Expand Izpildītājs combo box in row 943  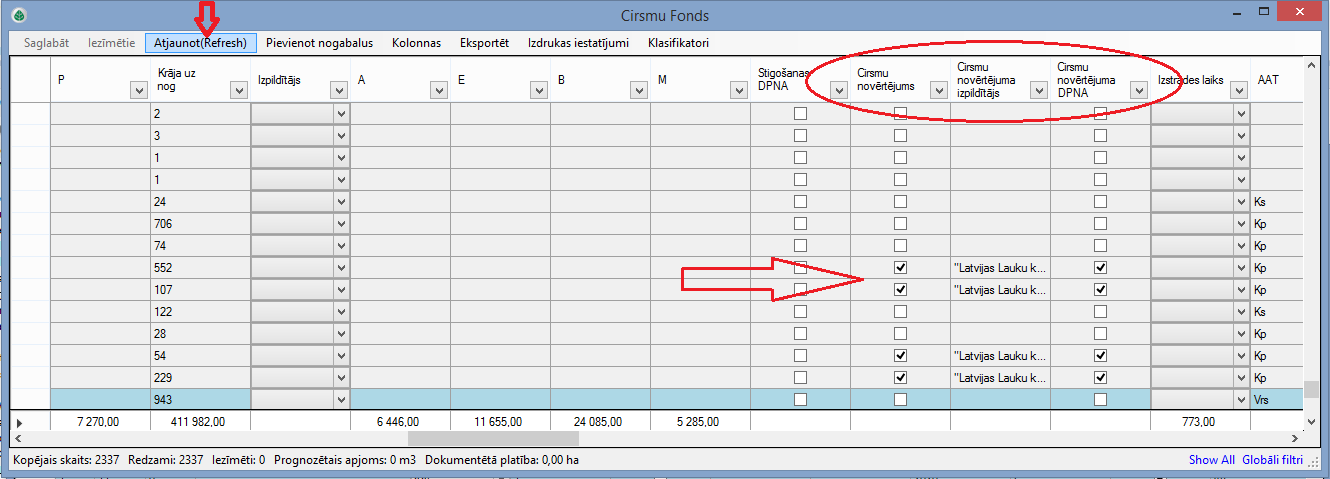click(341, 400)
